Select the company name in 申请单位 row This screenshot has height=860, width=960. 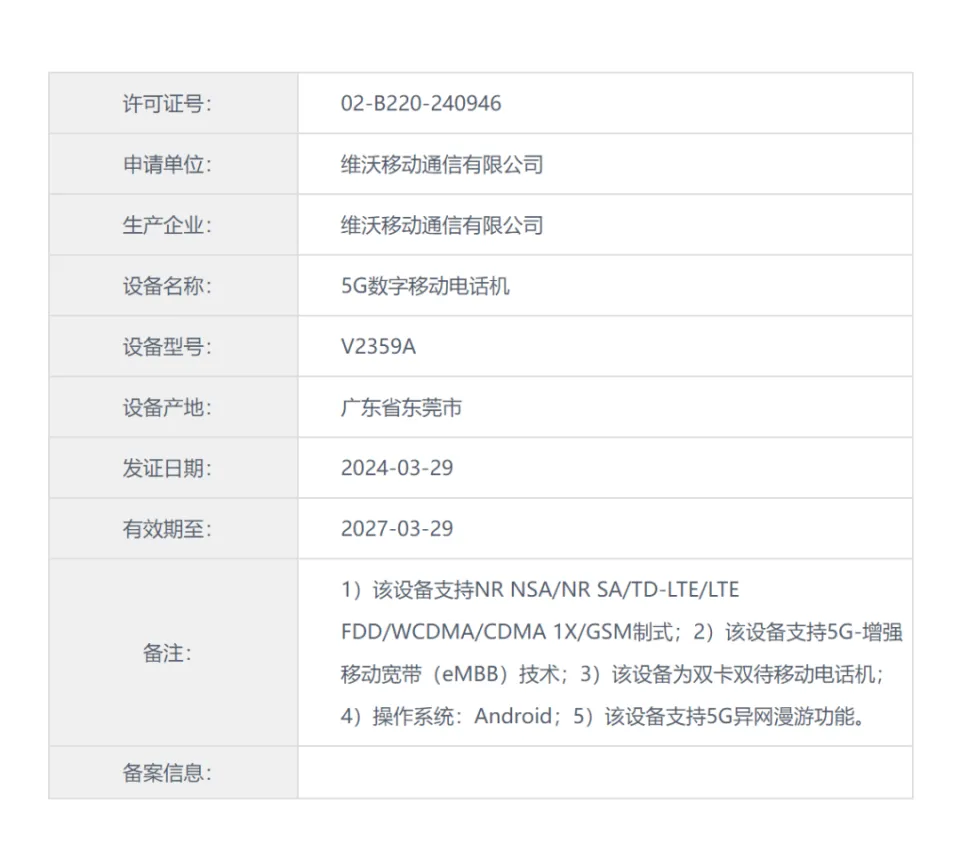click(441, 165)
